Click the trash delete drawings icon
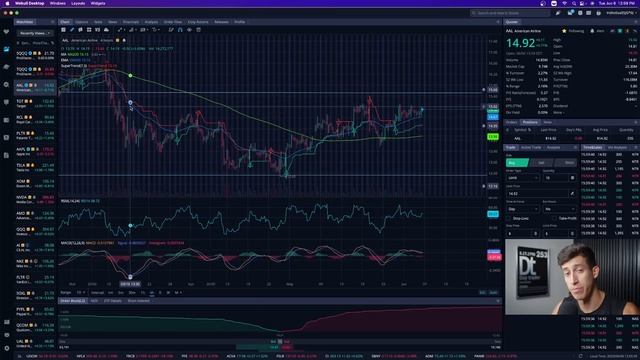 tap(199, 30)
